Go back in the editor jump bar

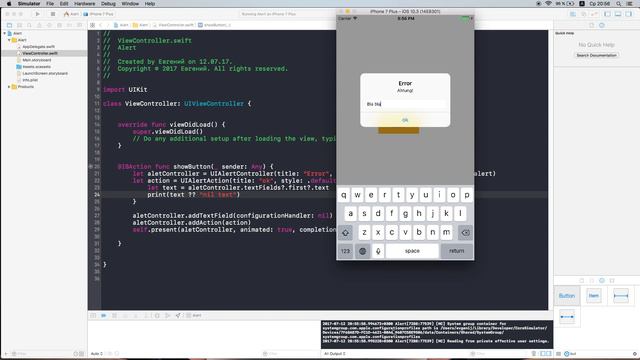101,25
